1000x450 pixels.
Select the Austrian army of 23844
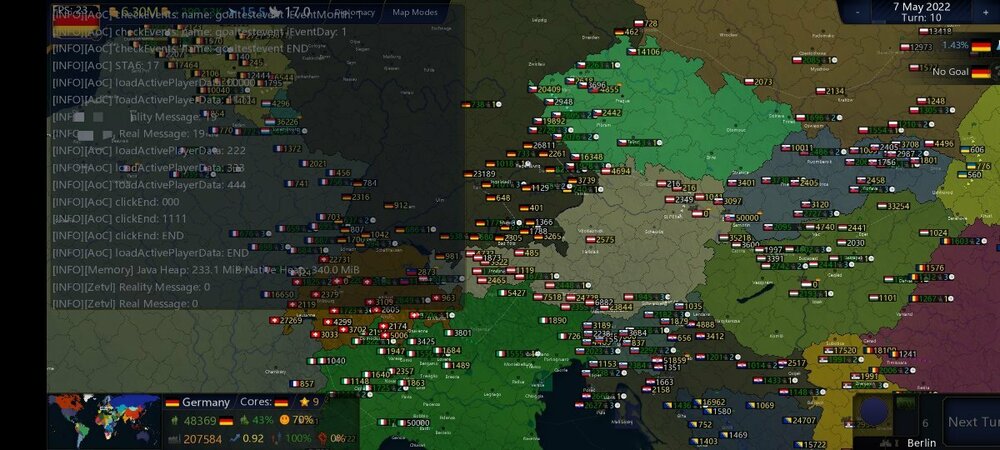tap(615, 307)
